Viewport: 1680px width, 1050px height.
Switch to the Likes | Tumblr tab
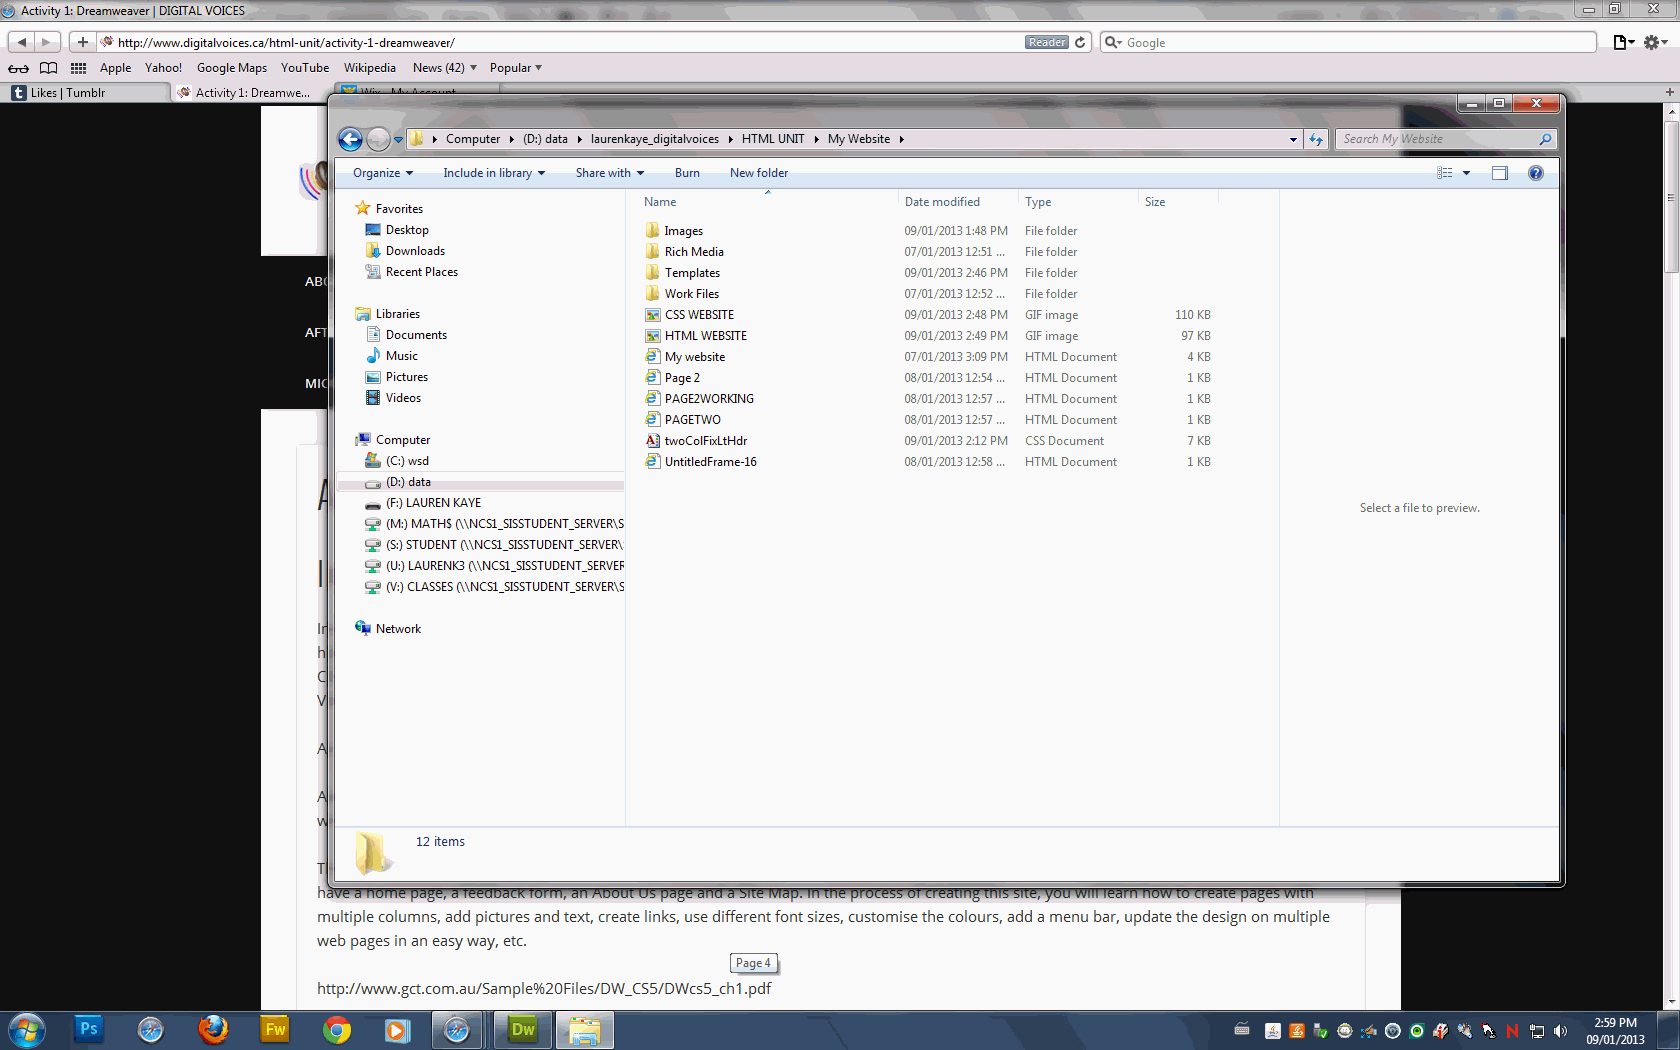[x=86, y=92]
